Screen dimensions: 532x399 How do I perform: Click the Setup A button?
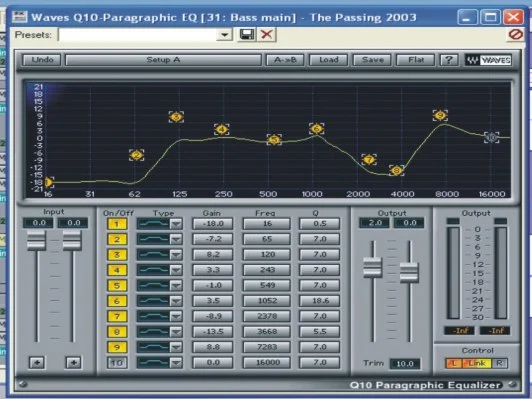point(163,60)
